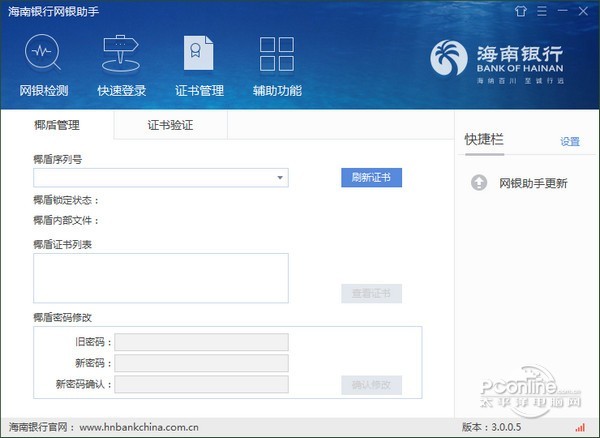
Task: Click the www.hnbankchina.com.cn website address
Action: click(x=139, y=427)
